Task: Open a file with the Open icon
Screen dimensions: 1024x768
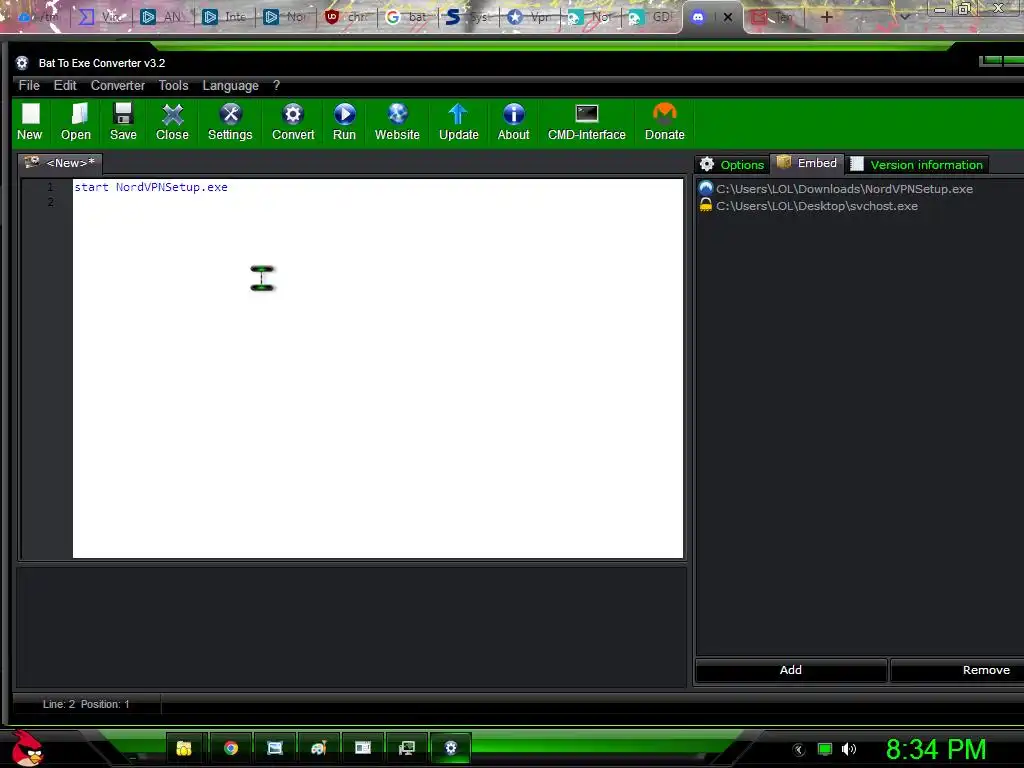Action: pyautogui.click(x=76, y=121)
